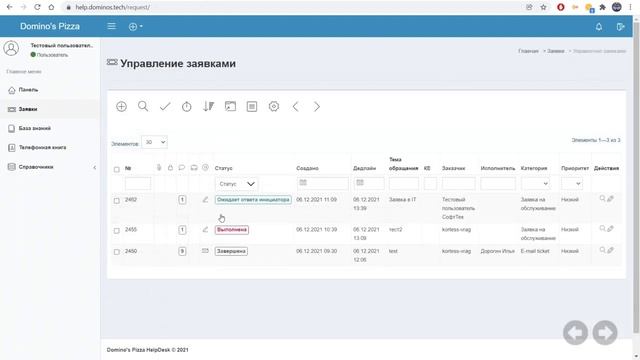Open the items-per-page dropdown showing 30
Viewport: 640px width, 360px height.
click(154, 142)
